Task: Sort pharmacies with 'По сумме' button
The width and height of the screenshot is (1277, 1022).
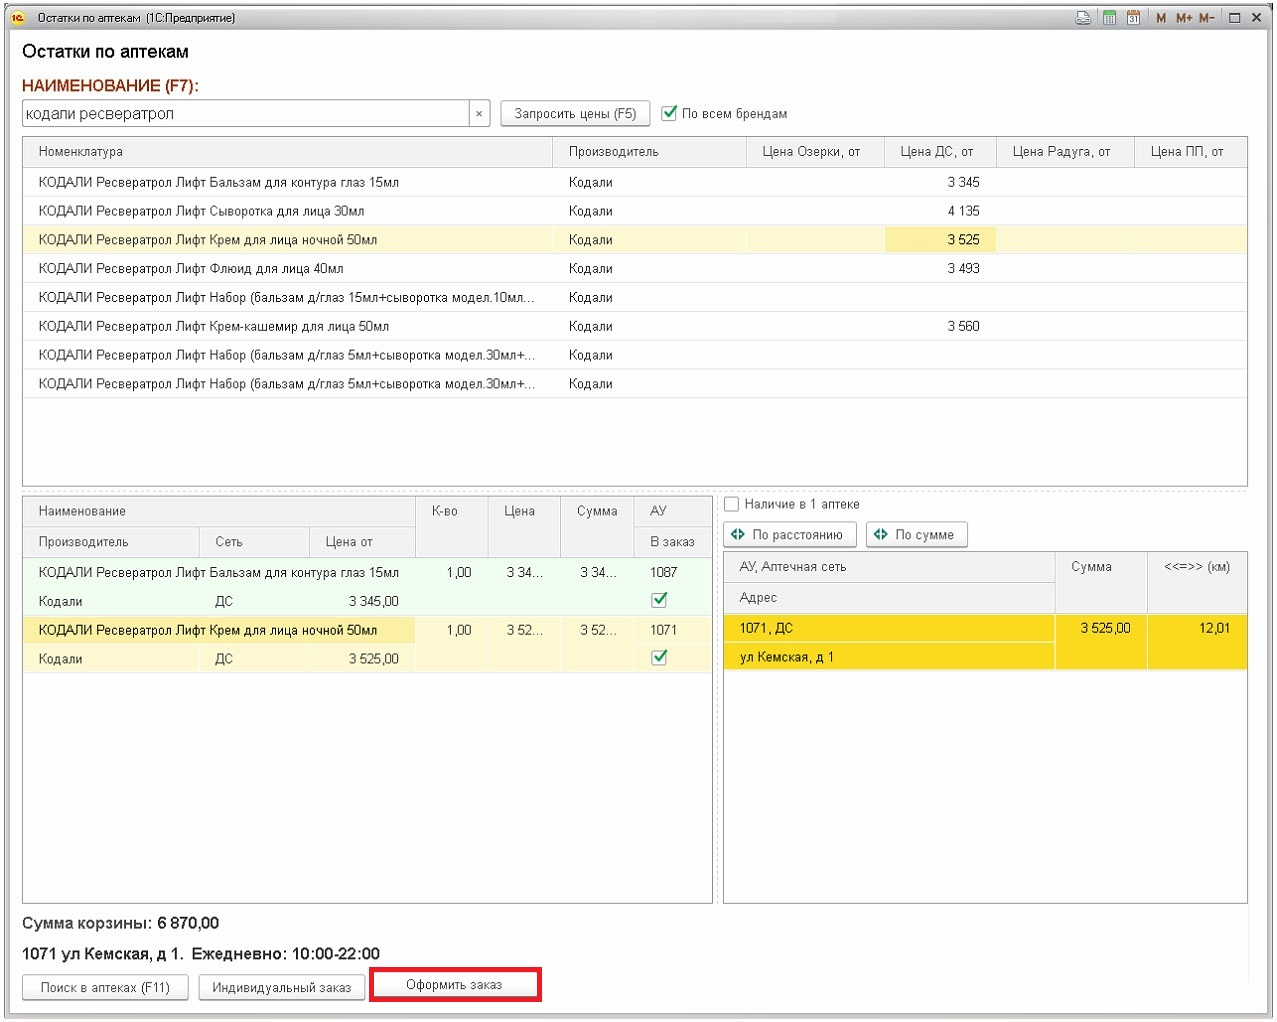Action: tap(916, 535)
